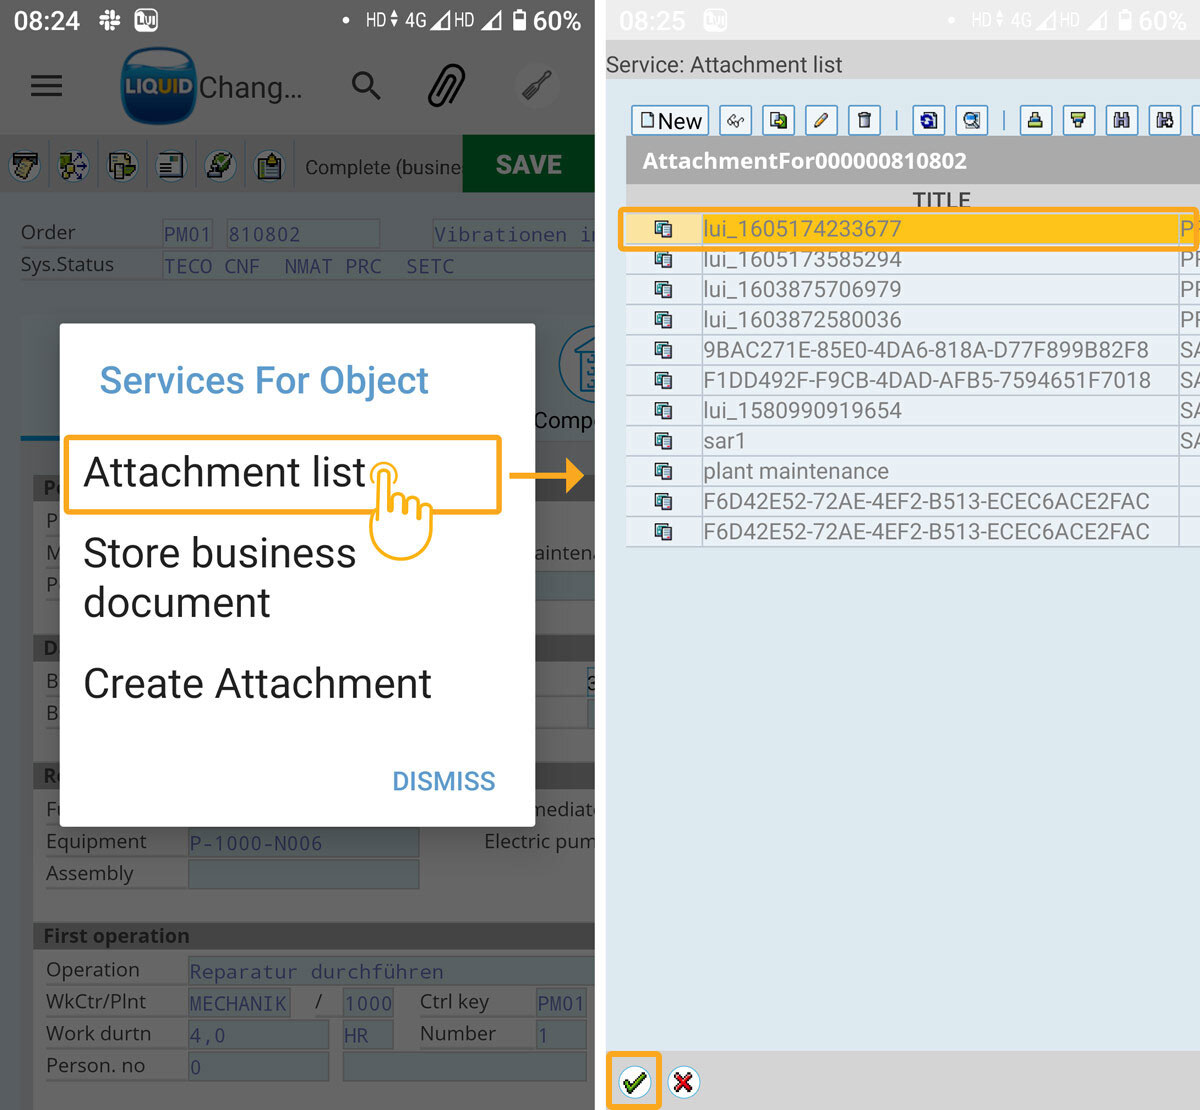Select attachment lui_1605174233677 row
The image size is (1200, 1110).
click(802, 229)
